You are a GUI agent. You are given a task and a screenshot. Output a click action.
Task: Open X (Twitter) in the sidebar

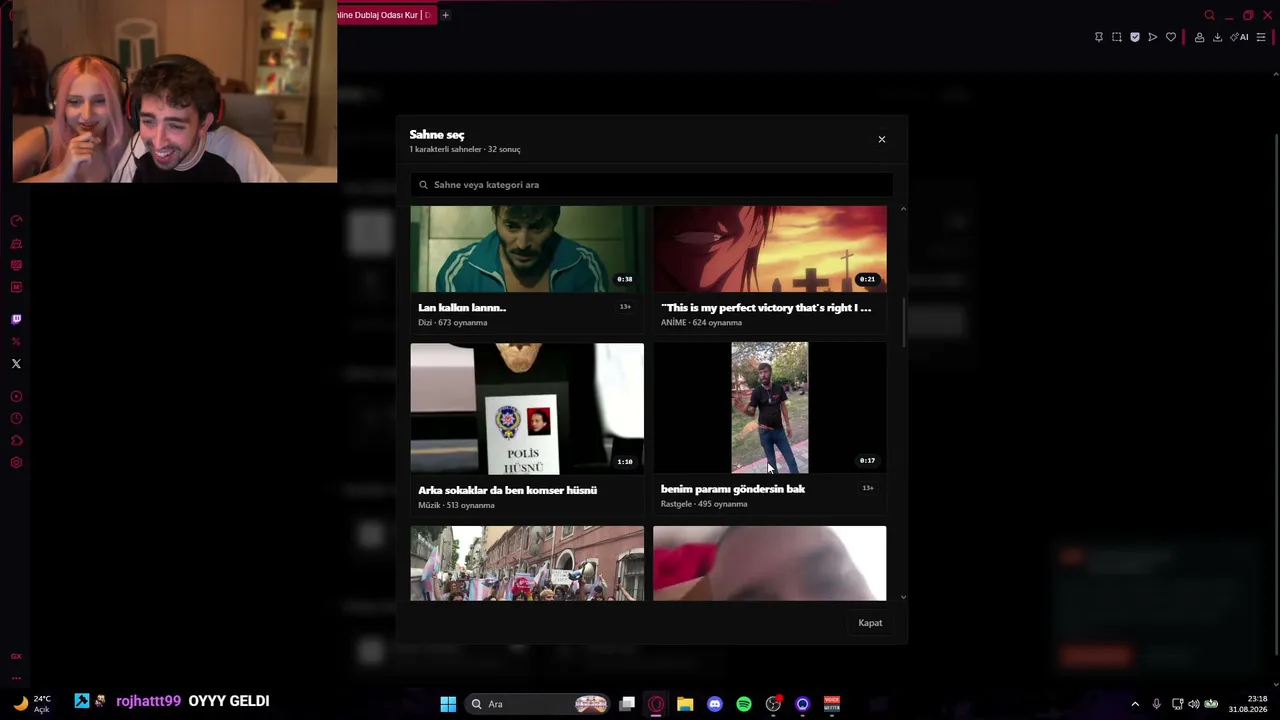[16, 364]
